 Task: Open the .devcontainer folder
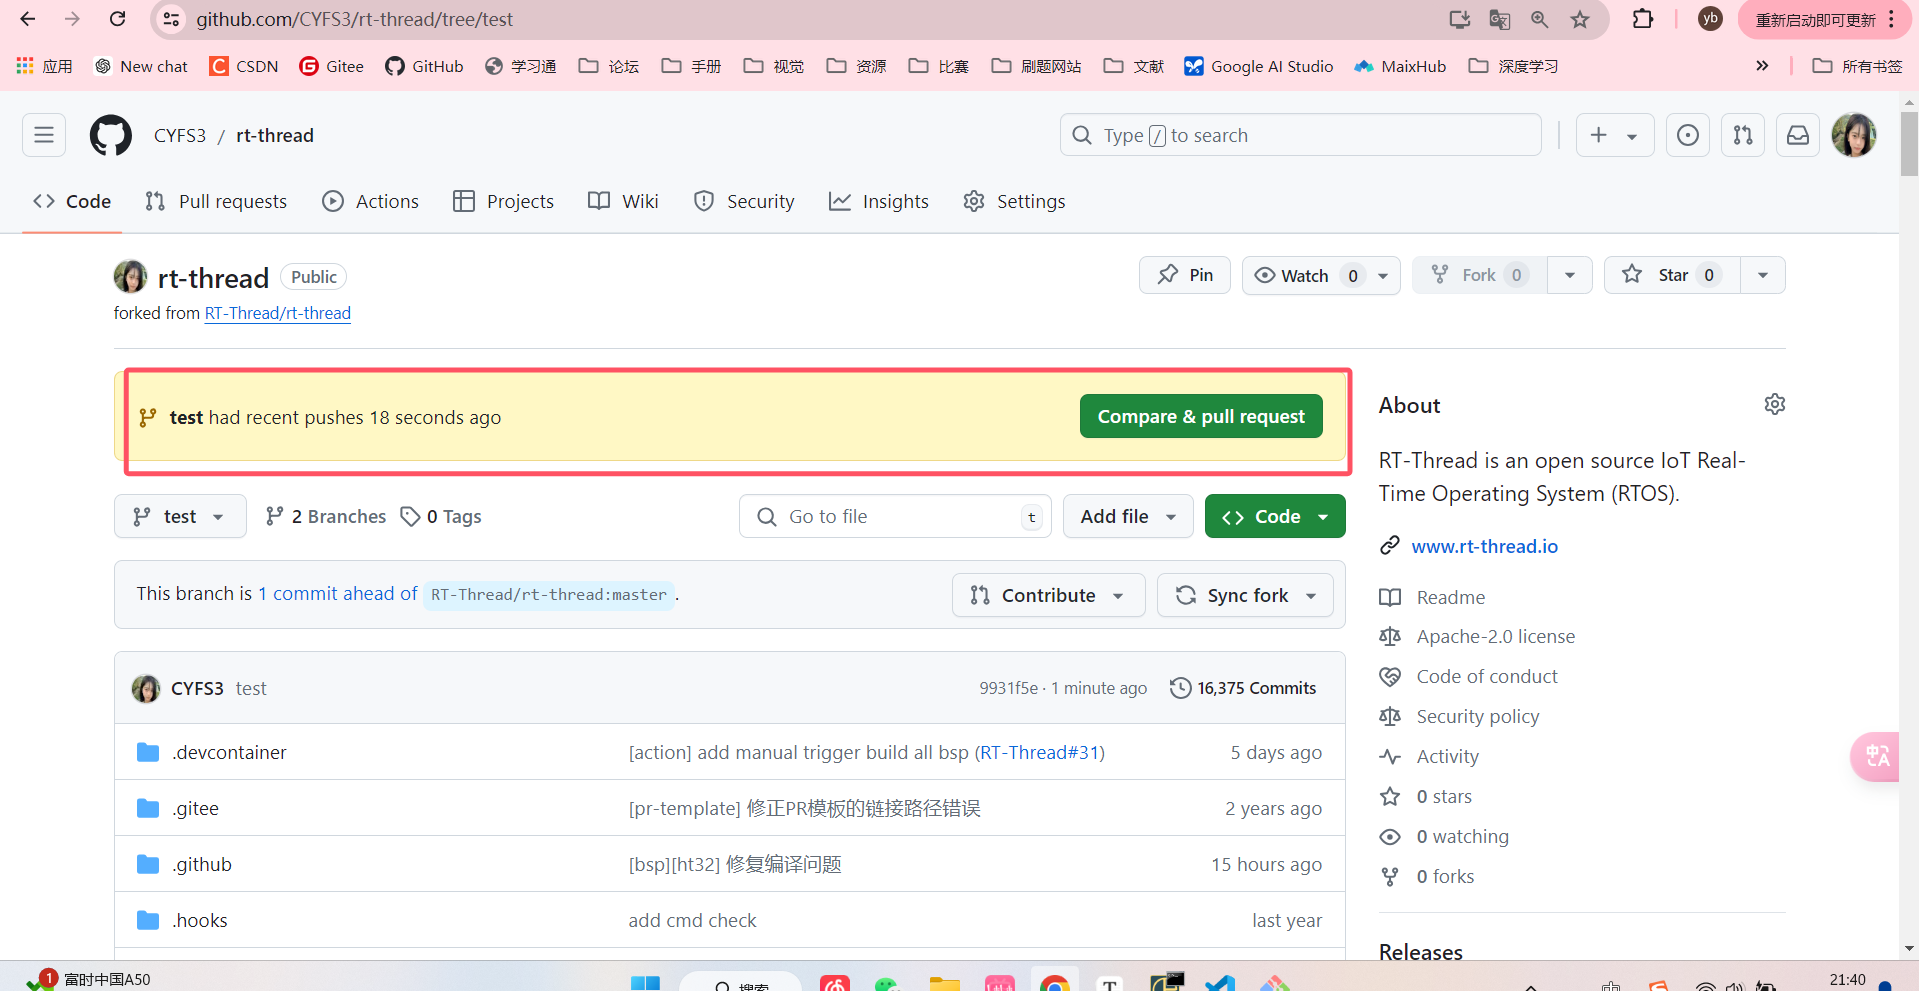click(229, 752)
